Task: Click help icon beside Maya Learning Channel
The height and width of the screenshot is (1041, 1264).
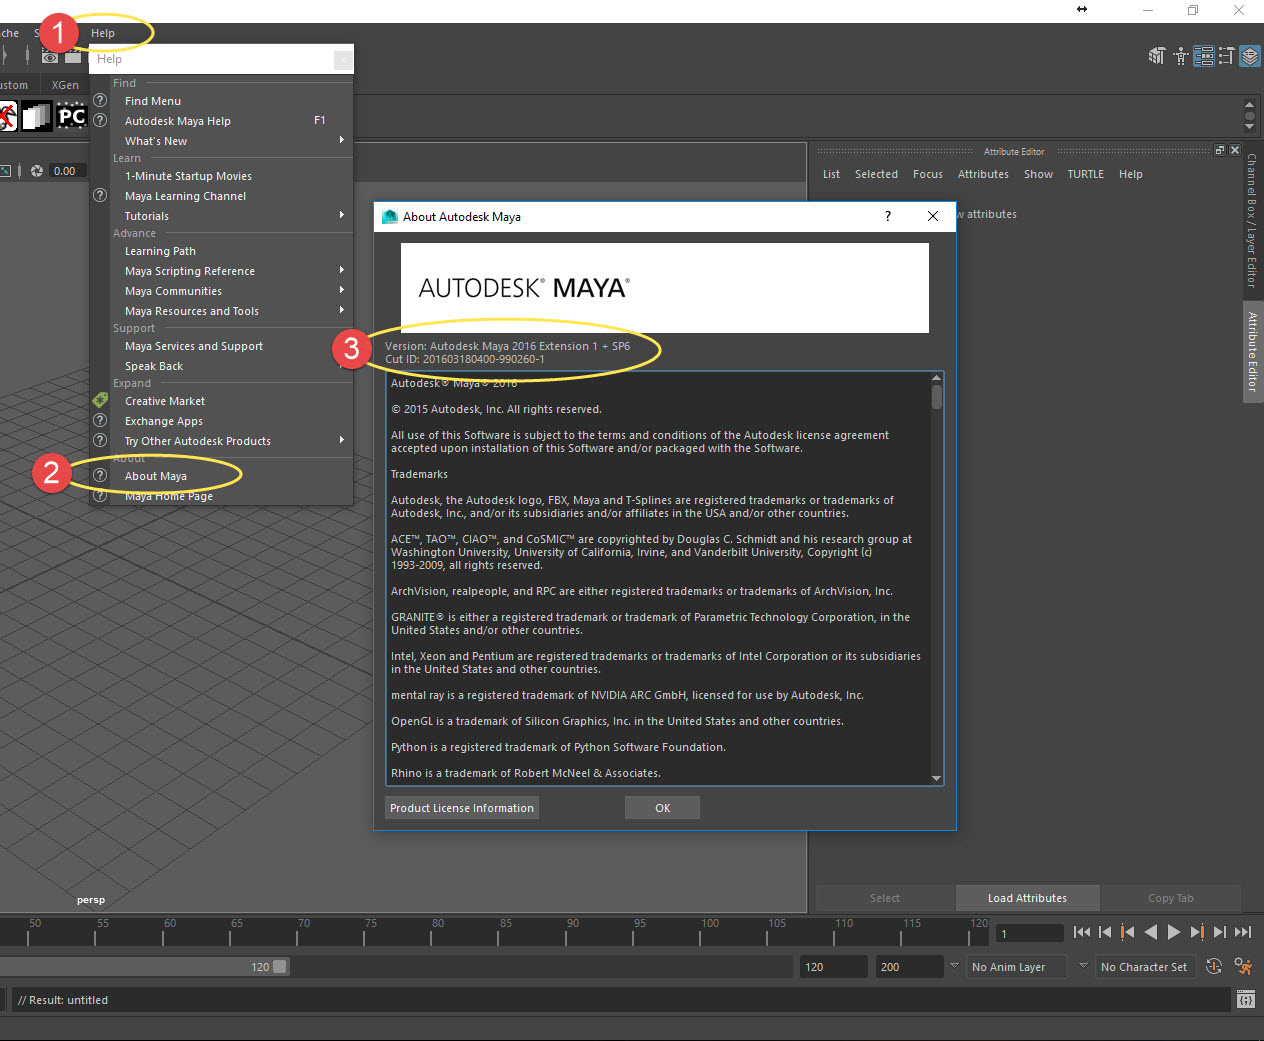Action: click(100, 195)
